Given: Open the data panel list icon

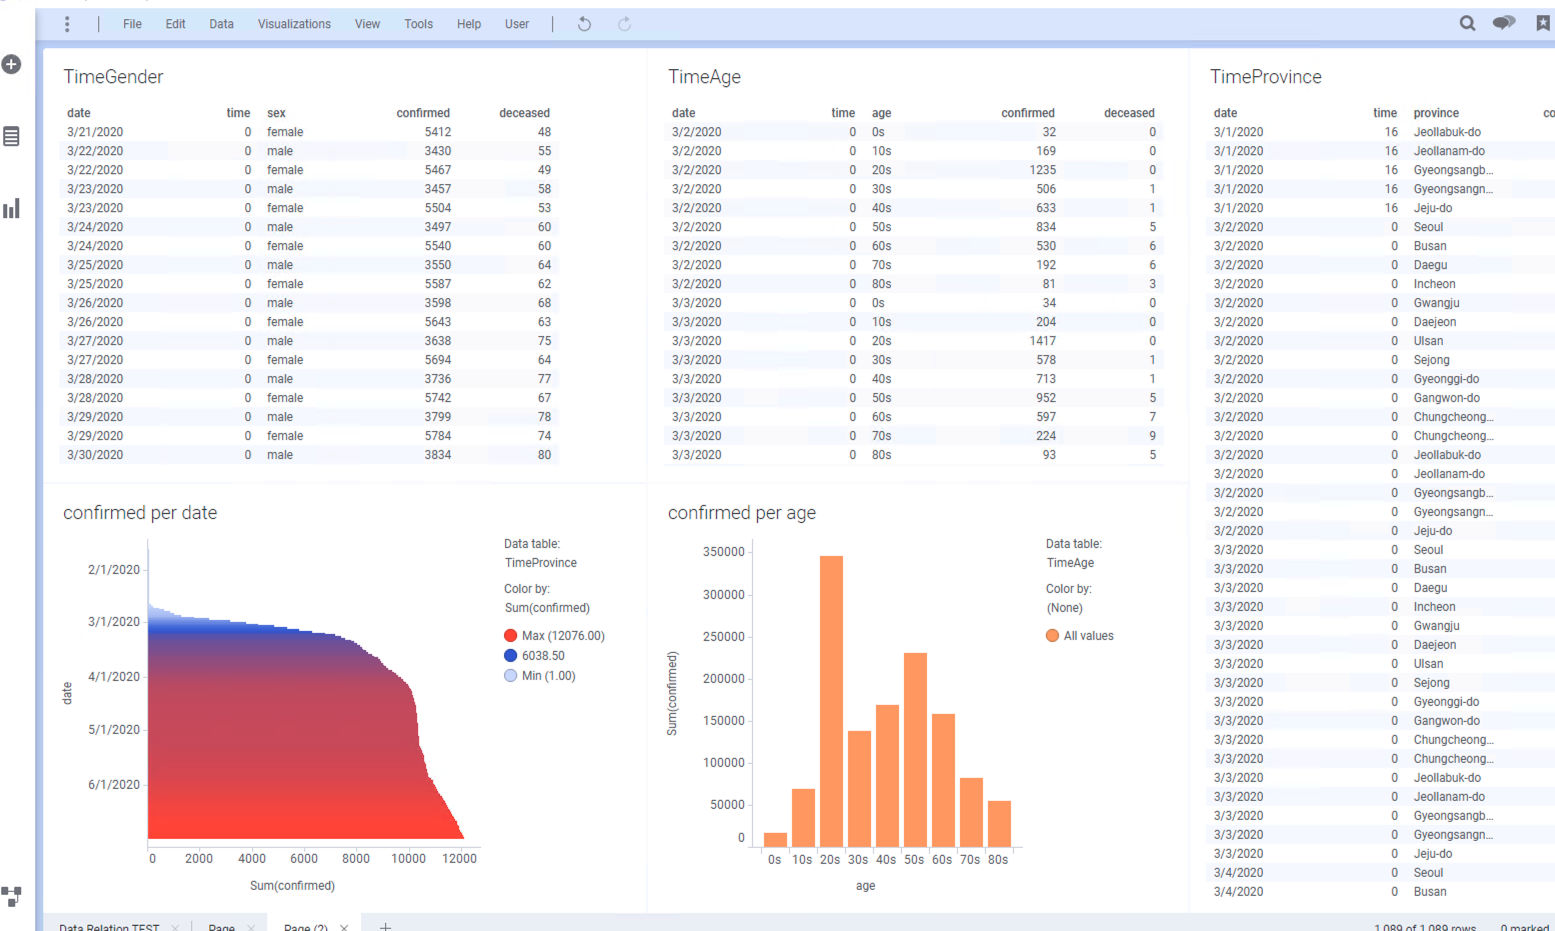Looking at the screenshot, I should coord(11,136).
